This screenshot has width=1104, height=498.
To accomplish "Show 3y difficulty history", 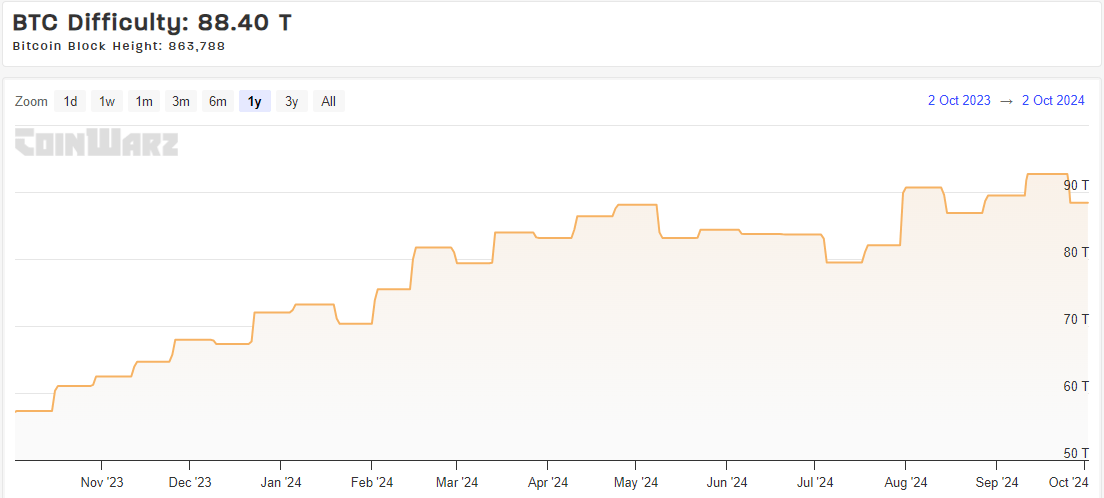I will [x=291, y=101].
